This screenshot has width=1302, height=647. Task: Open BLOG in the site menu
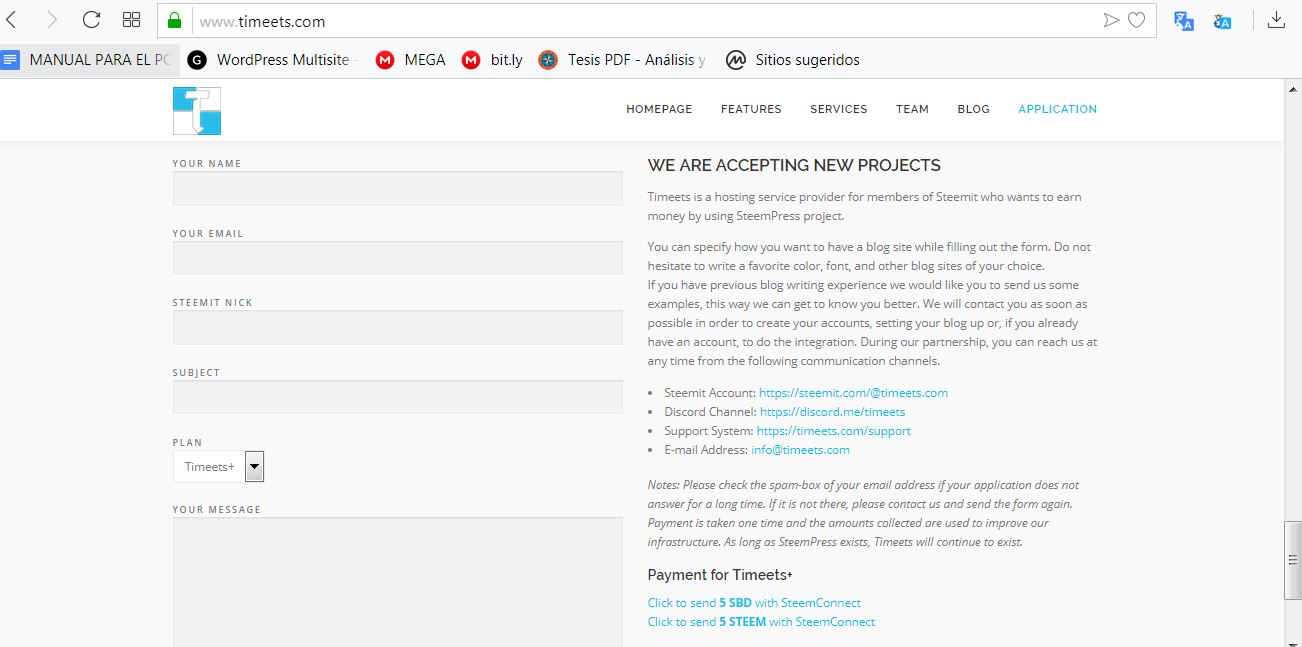pos(973,109)
